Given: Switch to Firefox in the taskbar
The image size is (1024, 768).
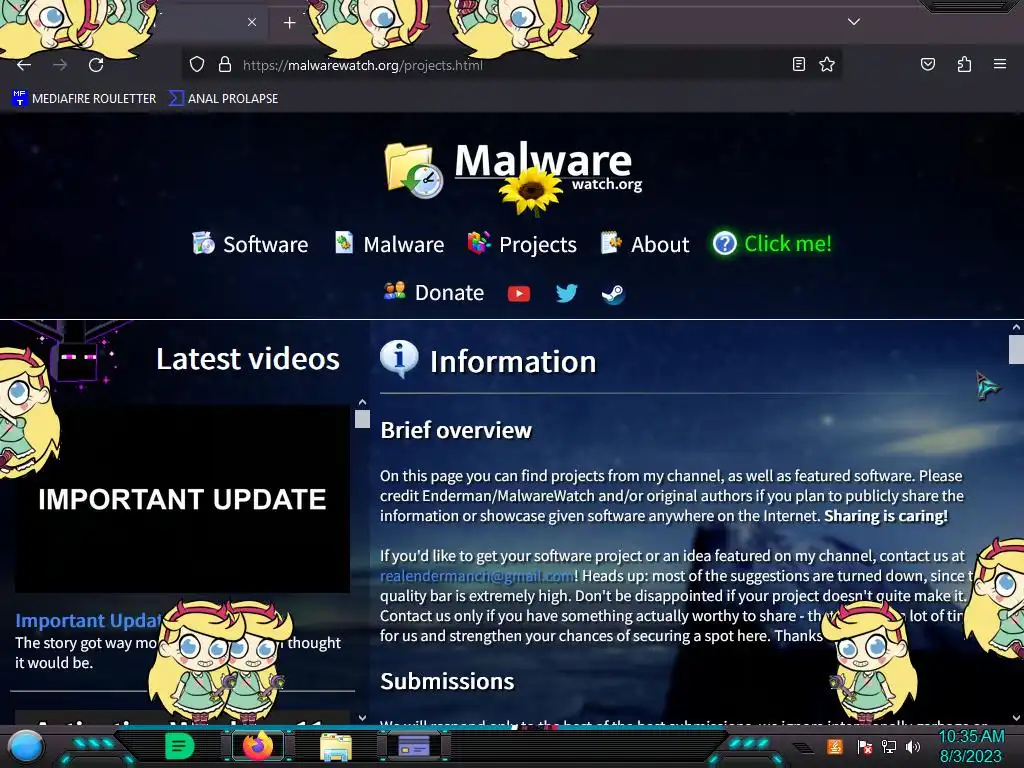Looking at the screenshot, I should pyautogui.click(x=258, y=746).
